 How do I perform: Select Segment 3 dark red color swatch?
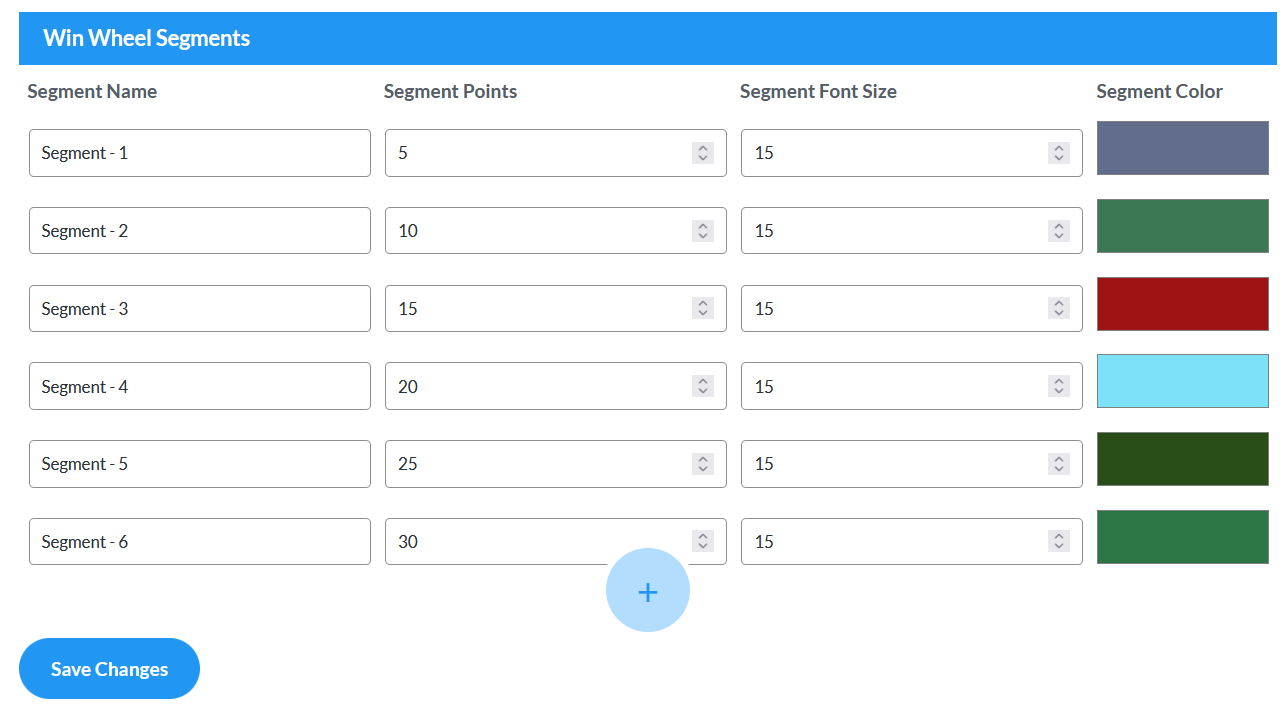click(1182, 303)
